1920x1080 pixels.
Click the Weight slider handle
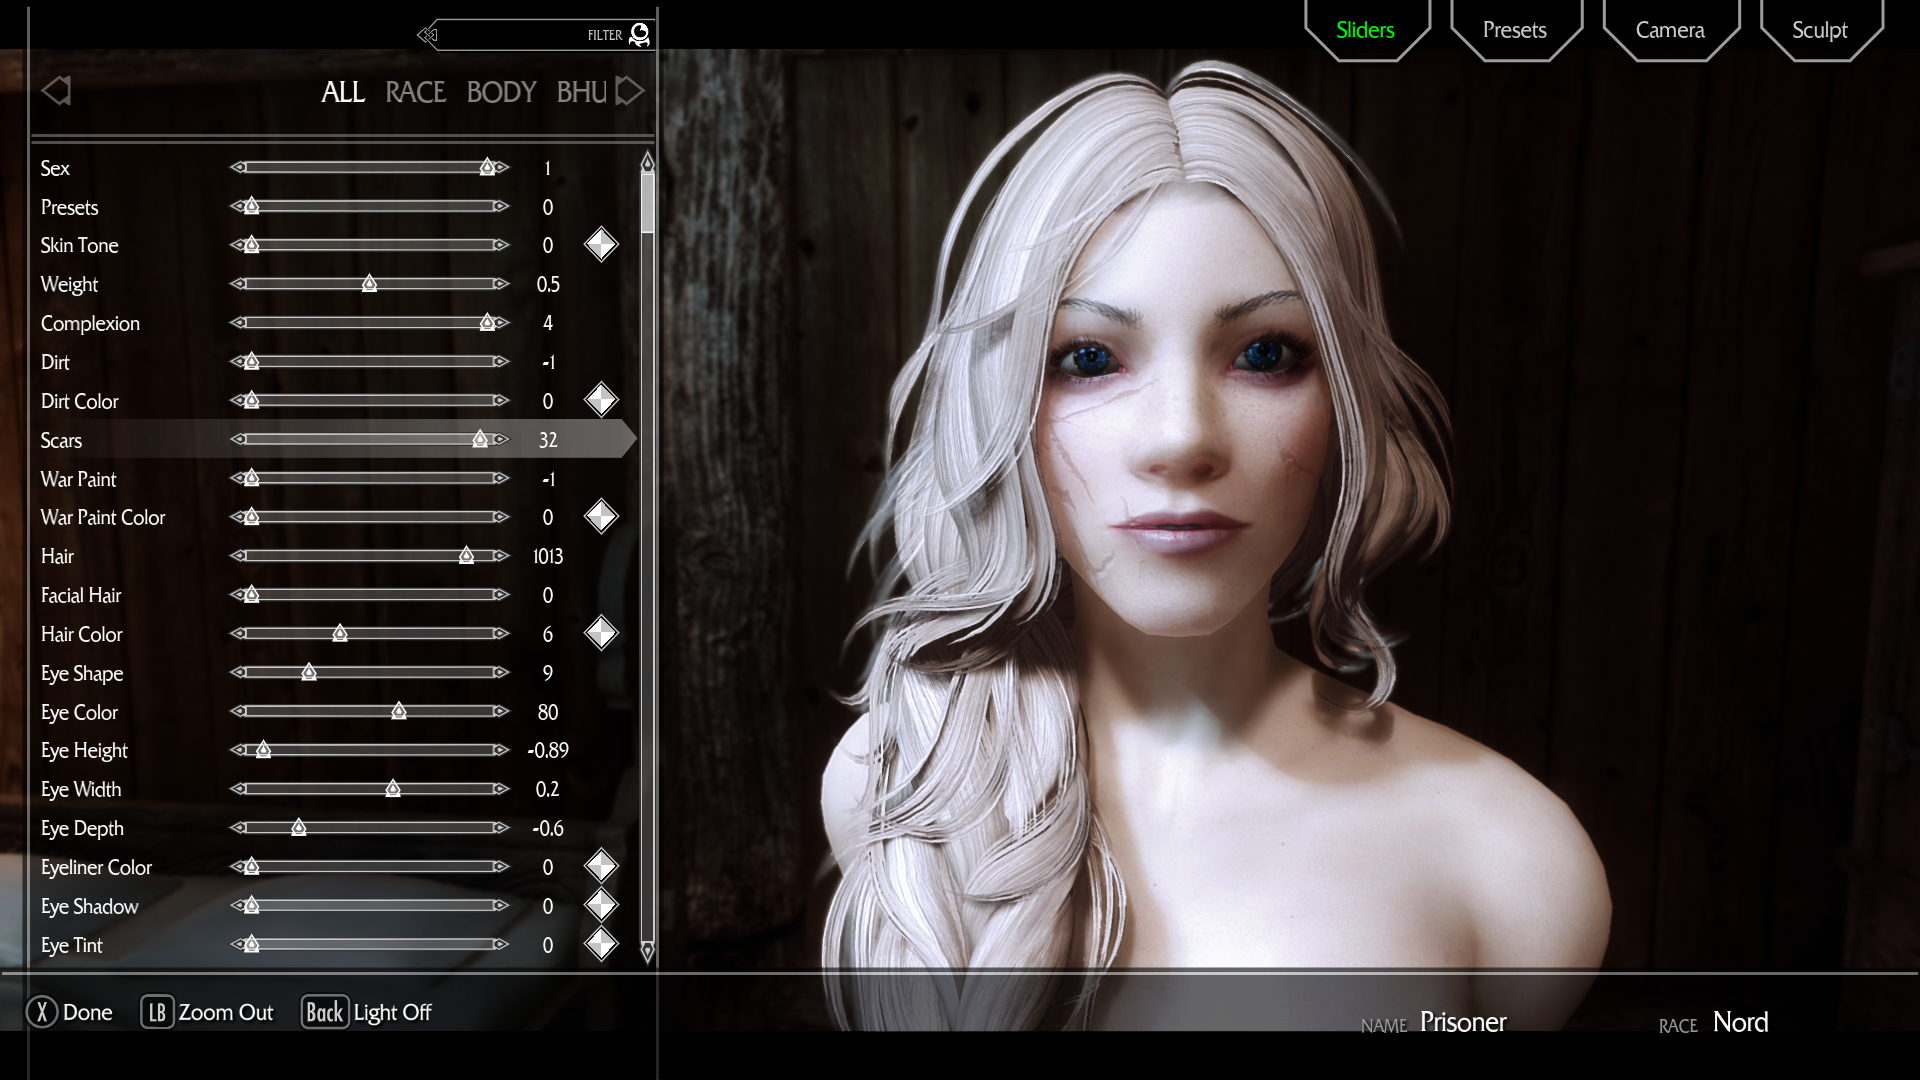pyautogui.click(x=369, y=284)
